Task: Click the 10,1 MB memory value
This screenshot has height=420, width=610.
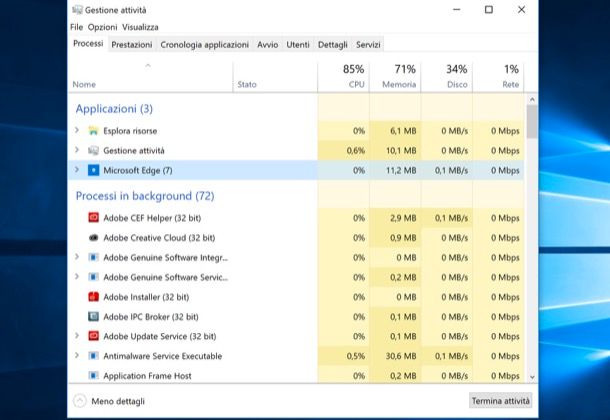Action: click(x=401, y=150)
